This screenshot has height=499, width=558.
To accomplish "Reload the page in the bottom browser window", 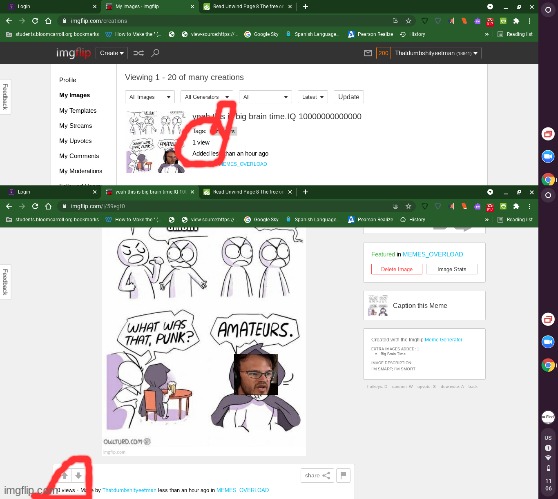I will 35,206.
